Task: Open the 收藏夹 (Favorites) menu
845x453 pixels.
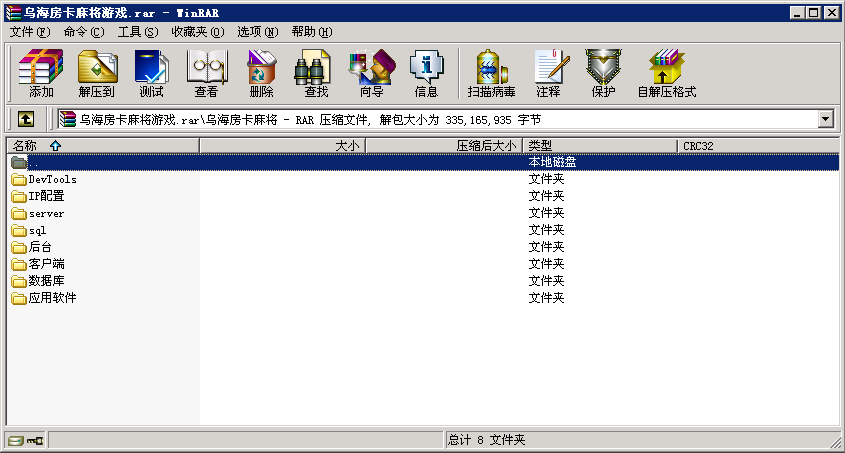Action: pos(197,32)
